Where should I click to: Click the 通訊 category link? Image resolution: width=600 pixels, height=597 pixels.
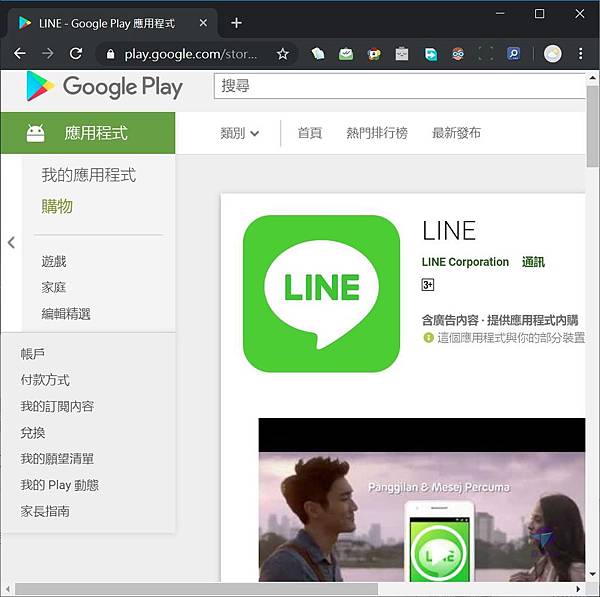533,262
